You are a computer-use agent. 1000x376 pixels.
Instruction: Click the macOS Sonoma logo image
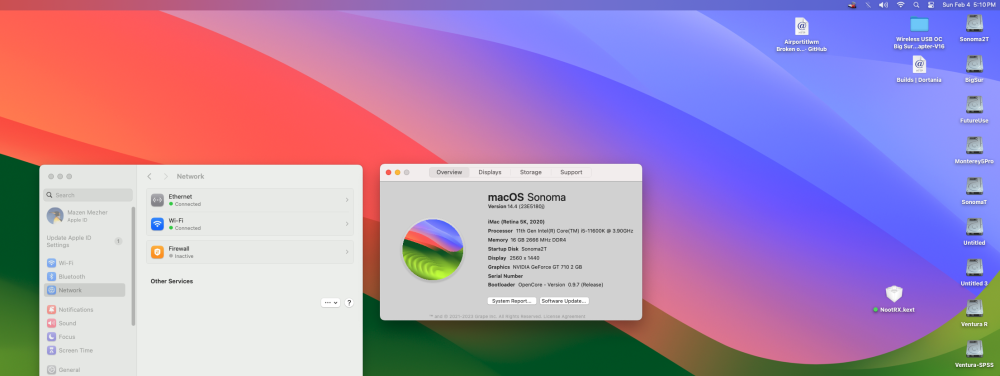coord(432,250)
